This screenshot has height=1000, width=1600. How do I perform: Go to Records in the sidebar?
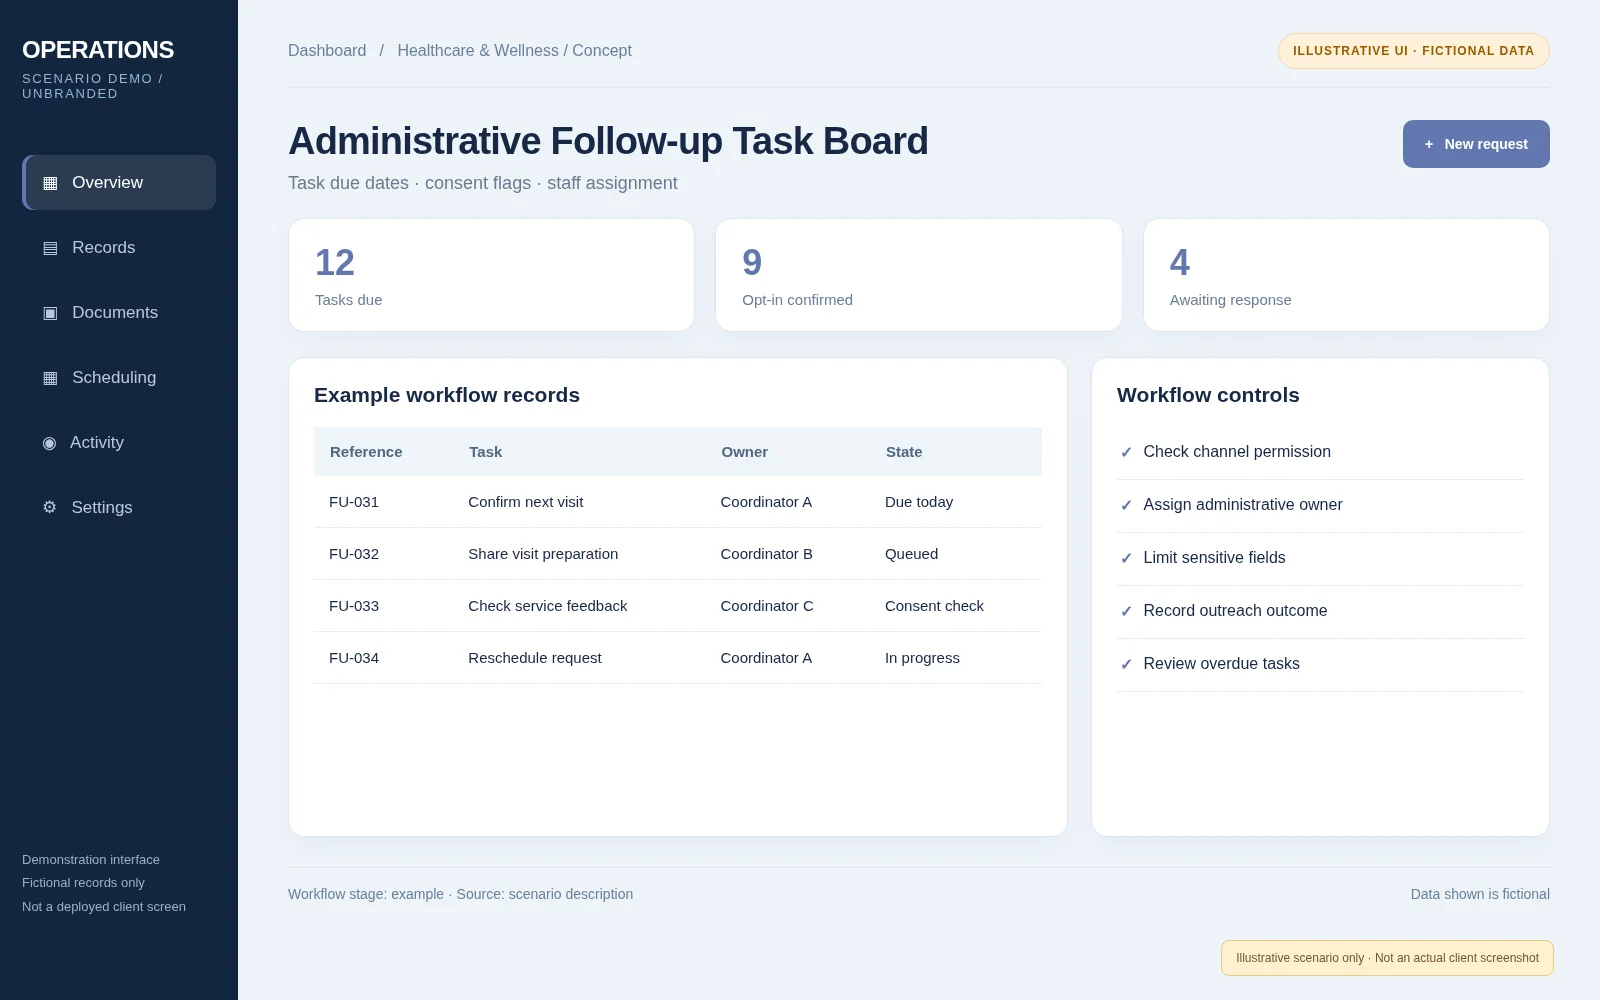[104, 247]
